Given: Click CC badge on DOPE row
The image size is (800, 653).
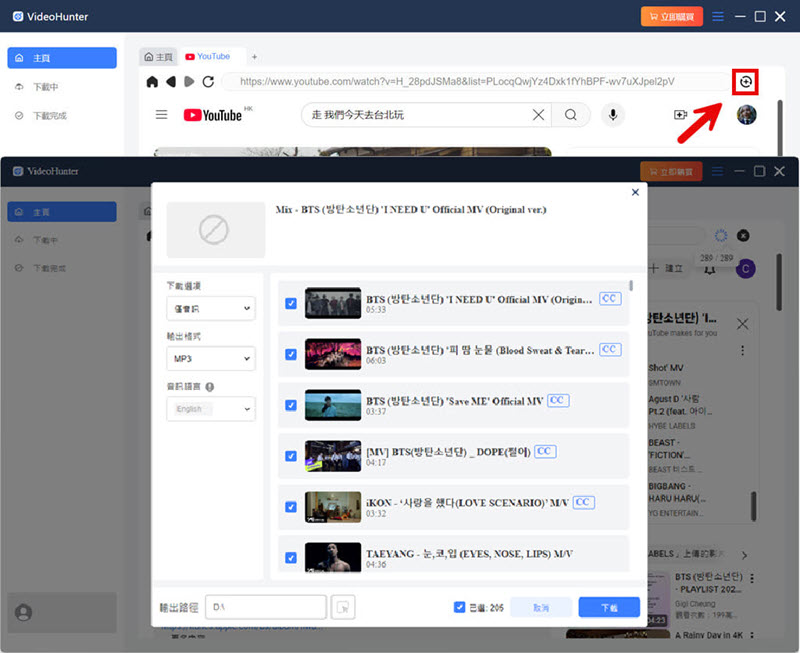Looking at the screenshot, I should [x=545, y=451].
